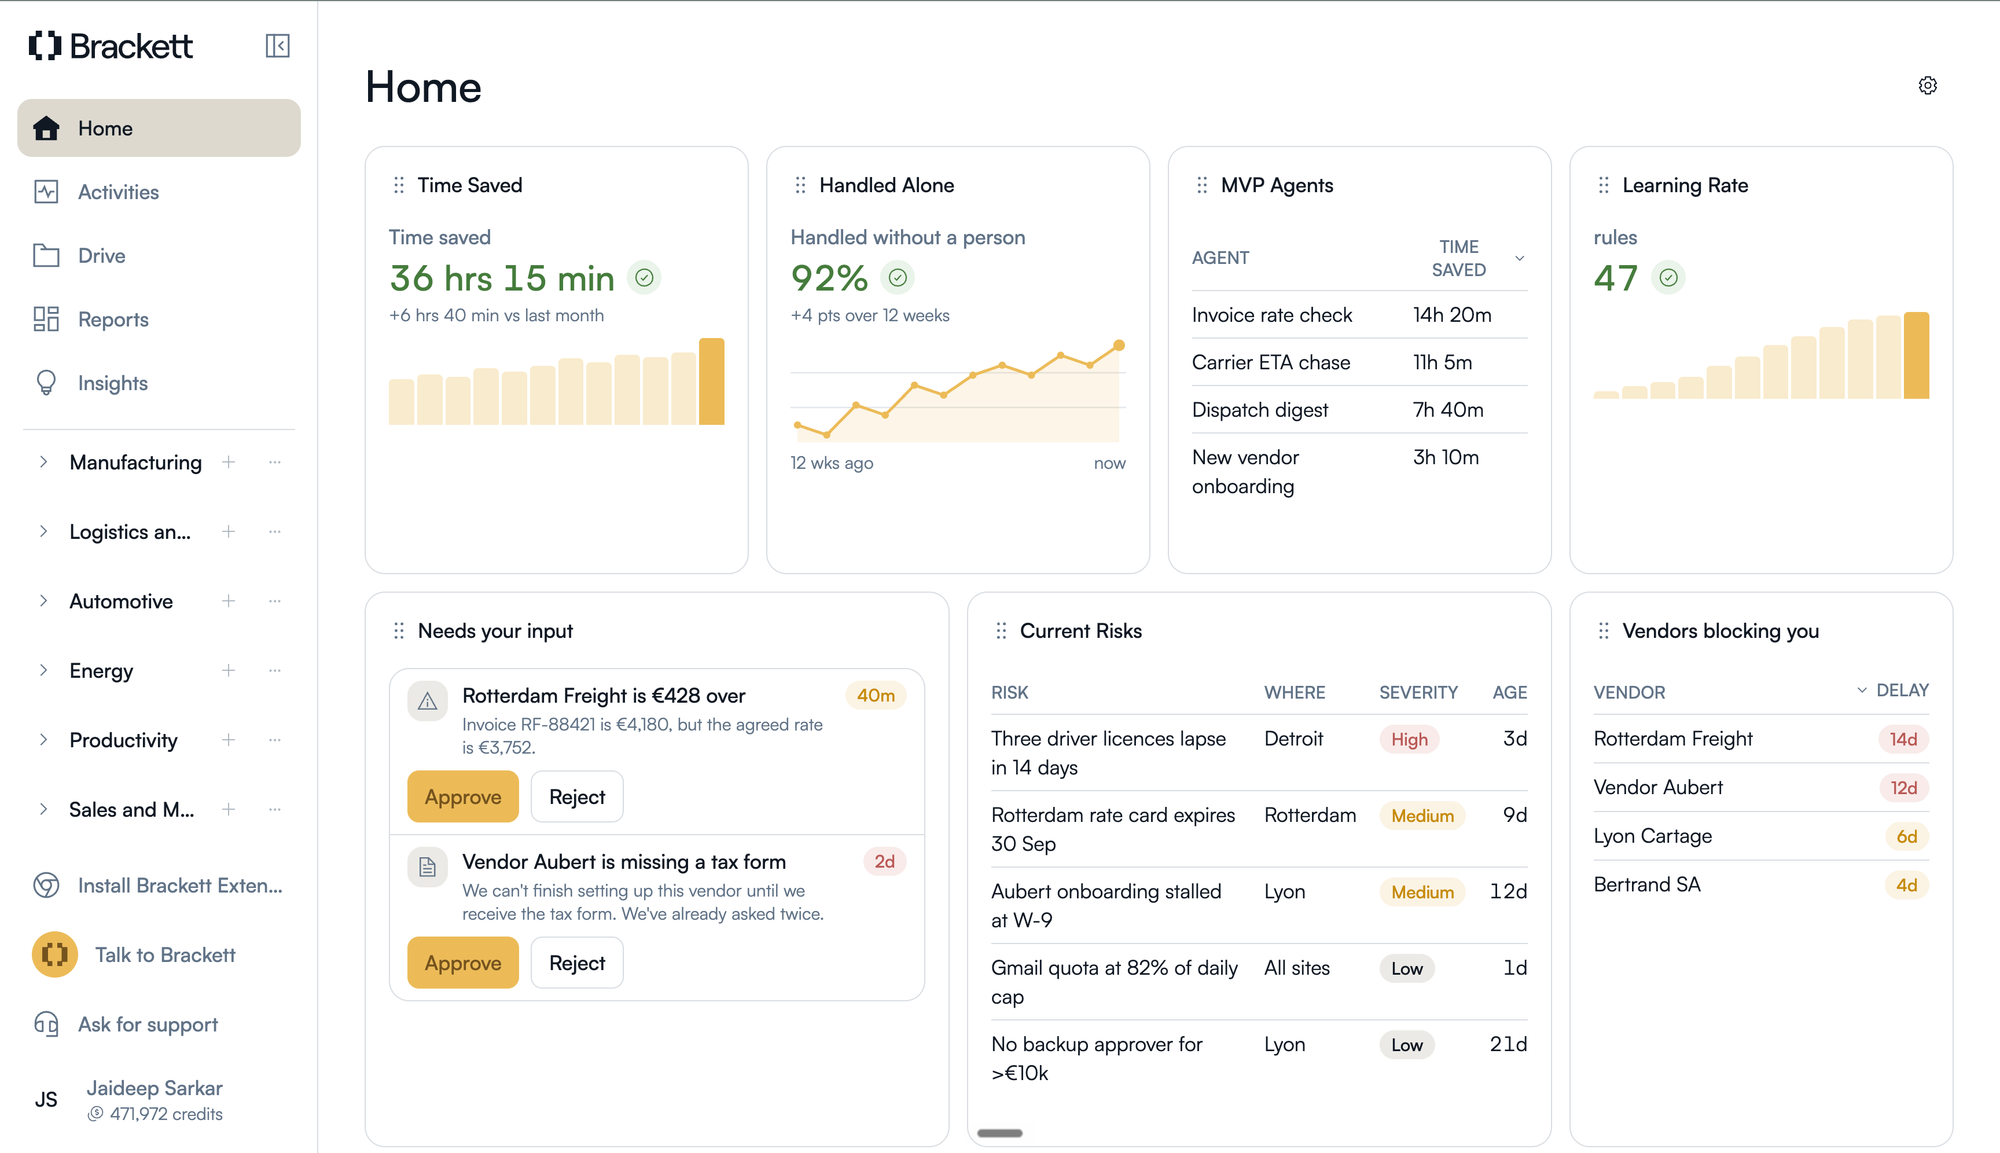Click the credits coin icon
This screenshot has width=2000, height=1153.
pos(96,1114)
